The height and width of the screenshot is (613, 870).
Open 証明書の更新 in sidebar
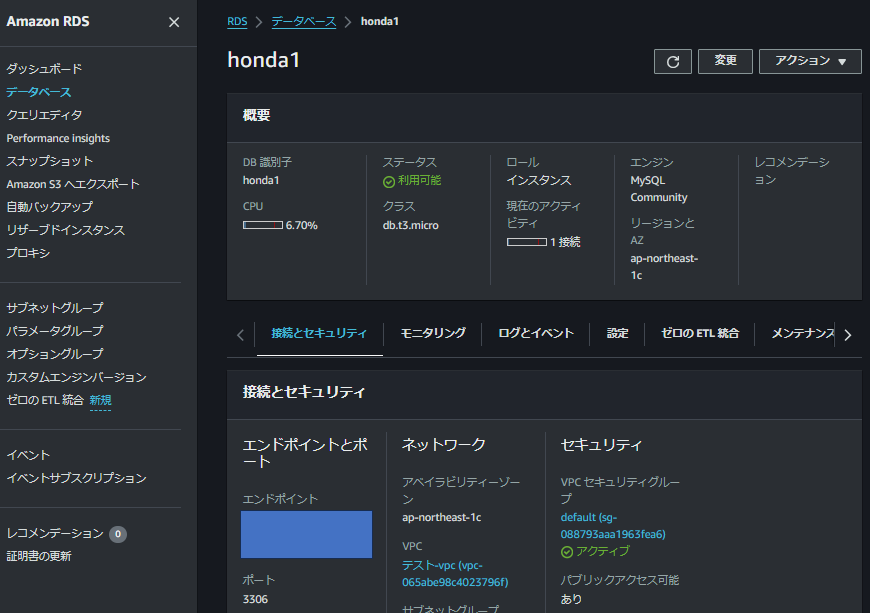point(39,556)
